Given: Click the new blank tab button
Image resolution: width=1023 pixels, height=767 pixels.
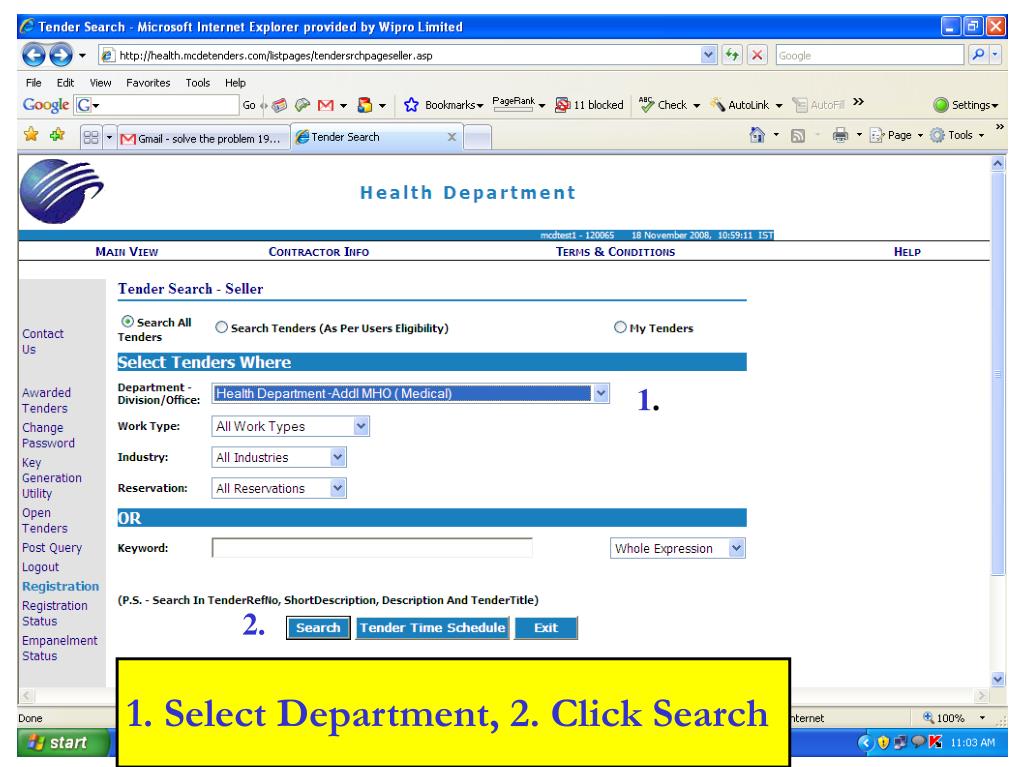Looking at the screenshot, I should point(478,138).
